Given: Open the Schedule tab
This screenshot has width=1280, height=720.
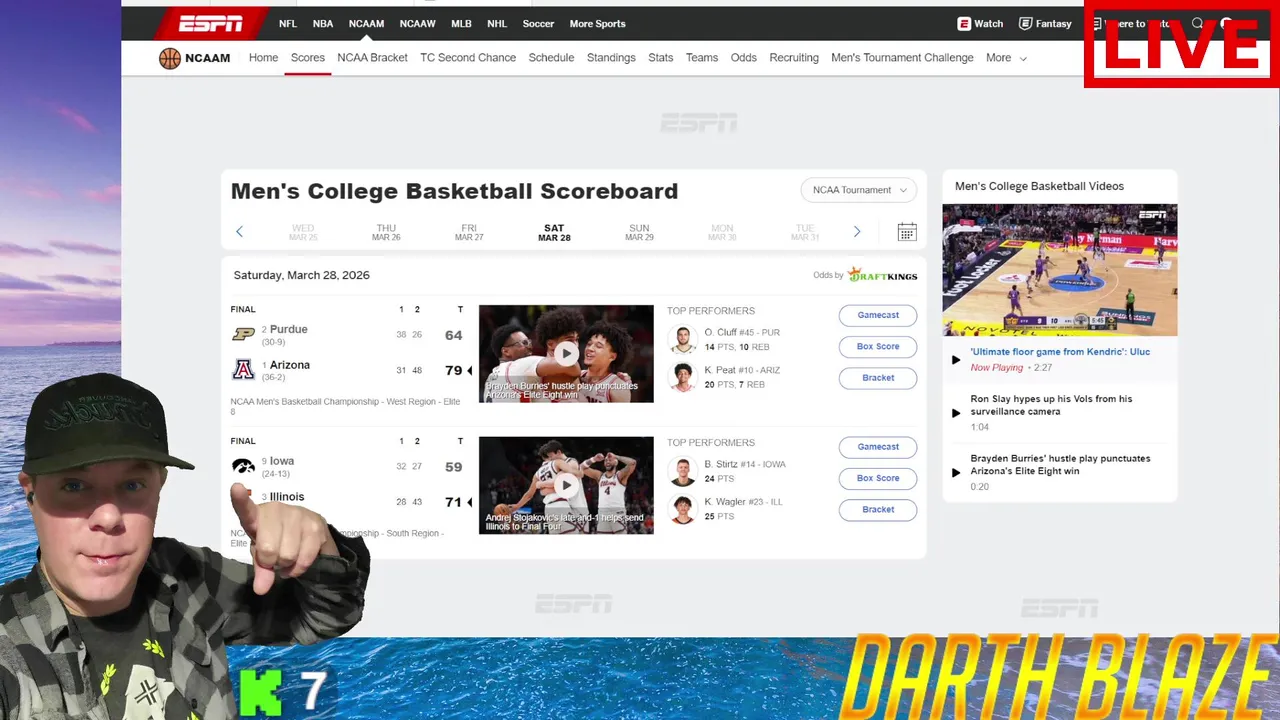Looking at the screenshot, I should click(x=551, y=58).
